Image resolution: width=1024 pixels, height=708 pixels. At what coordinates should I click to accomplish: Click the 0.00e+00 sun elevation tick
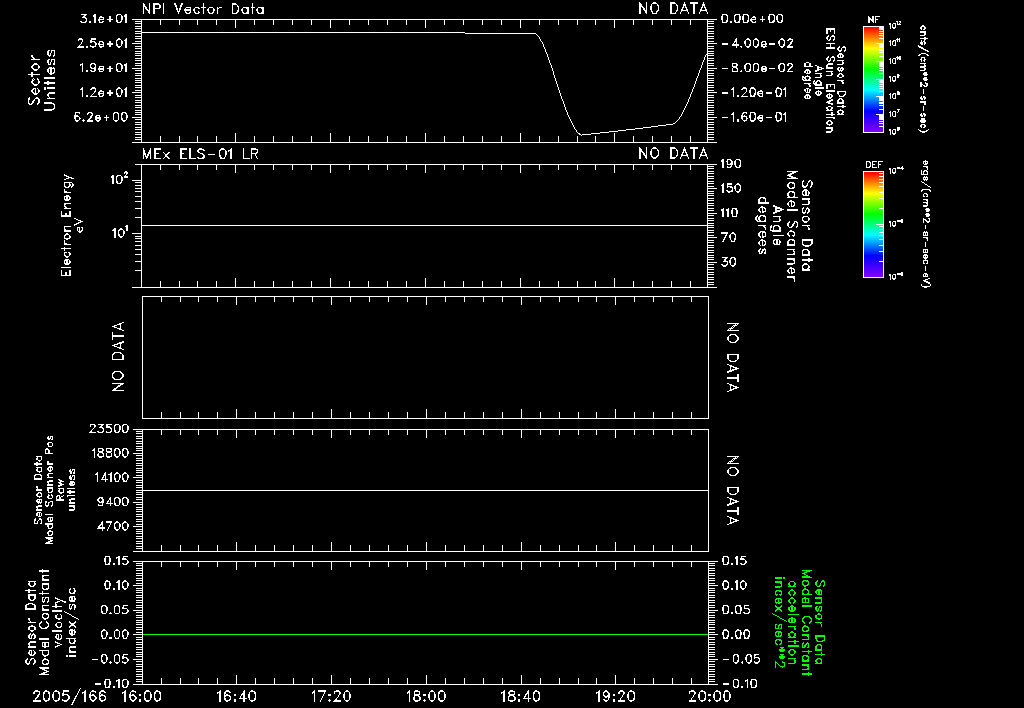click(752, 19)
